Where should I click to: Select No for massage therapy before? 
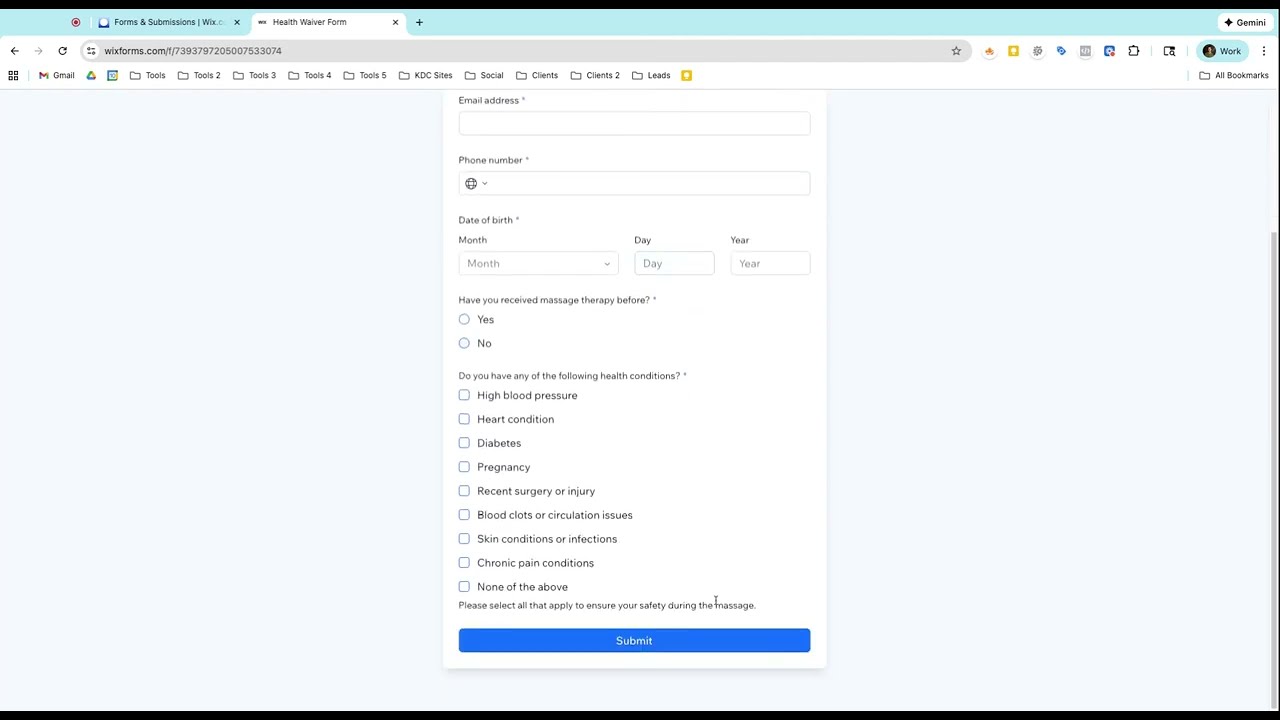click(464, 343)
